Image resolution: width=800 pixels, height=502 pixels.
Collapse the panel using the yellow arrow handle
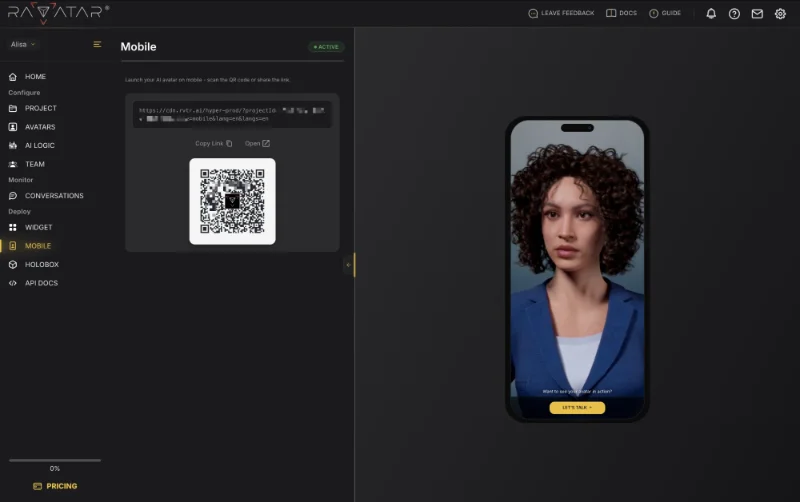[349, 265]
